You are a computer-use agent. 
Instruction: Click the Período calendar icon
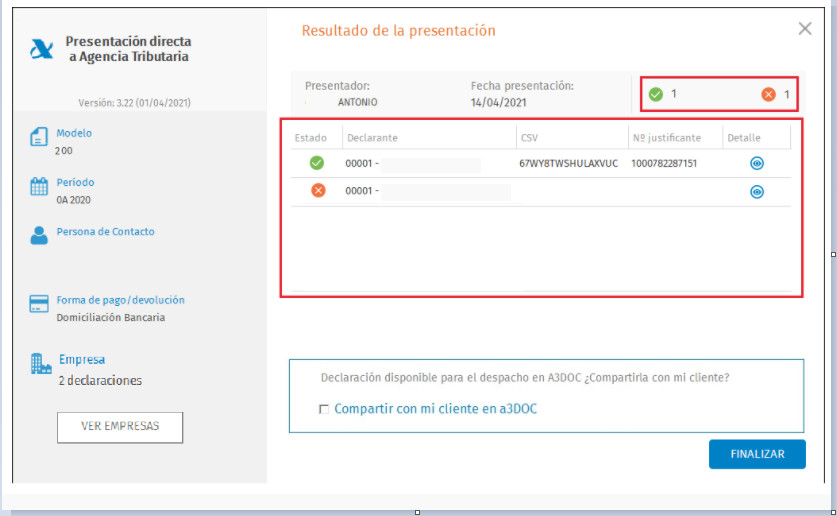click(38, 186)
